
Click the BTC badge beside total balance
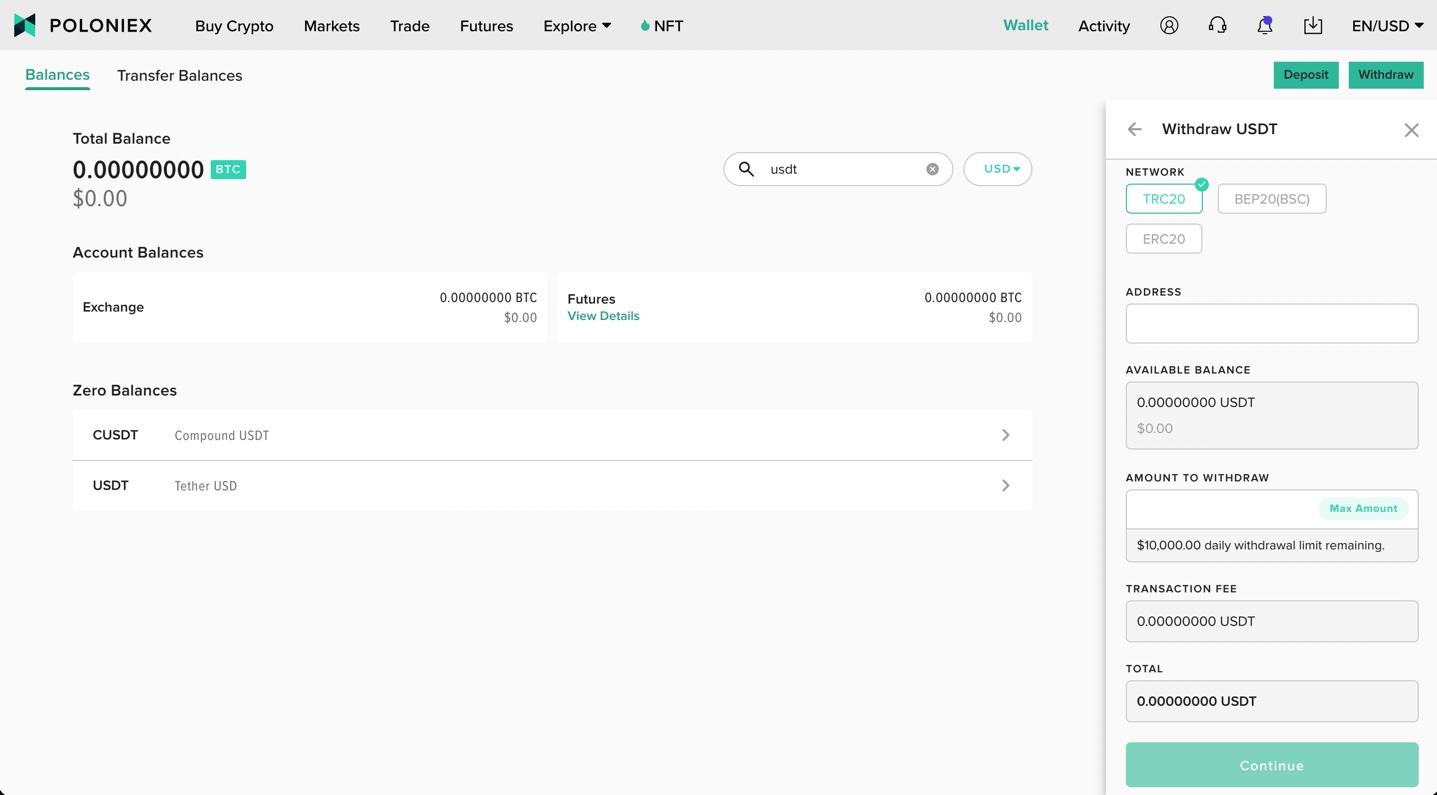[x=228, y=170]
